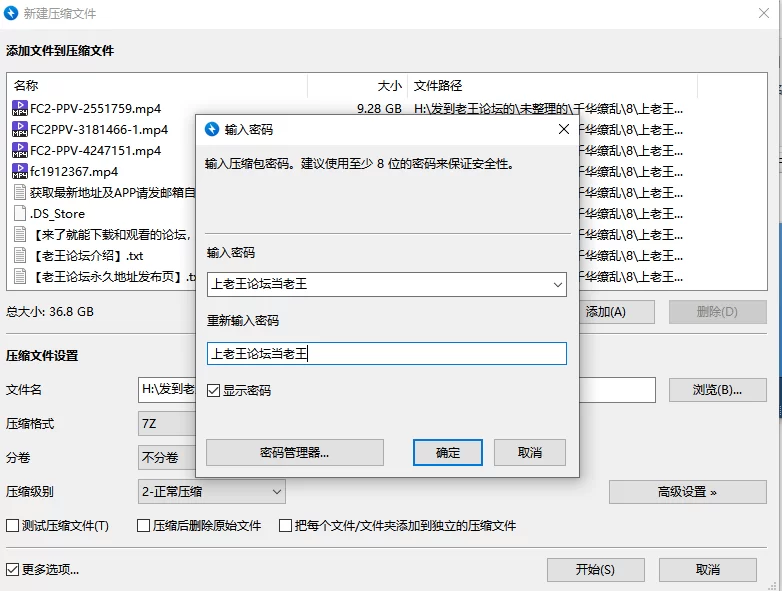The height and width of the screenshot is (591, 782).
Task: Open the 压缩格式 7Z dropdown
Action: click(x=167, y=424)
